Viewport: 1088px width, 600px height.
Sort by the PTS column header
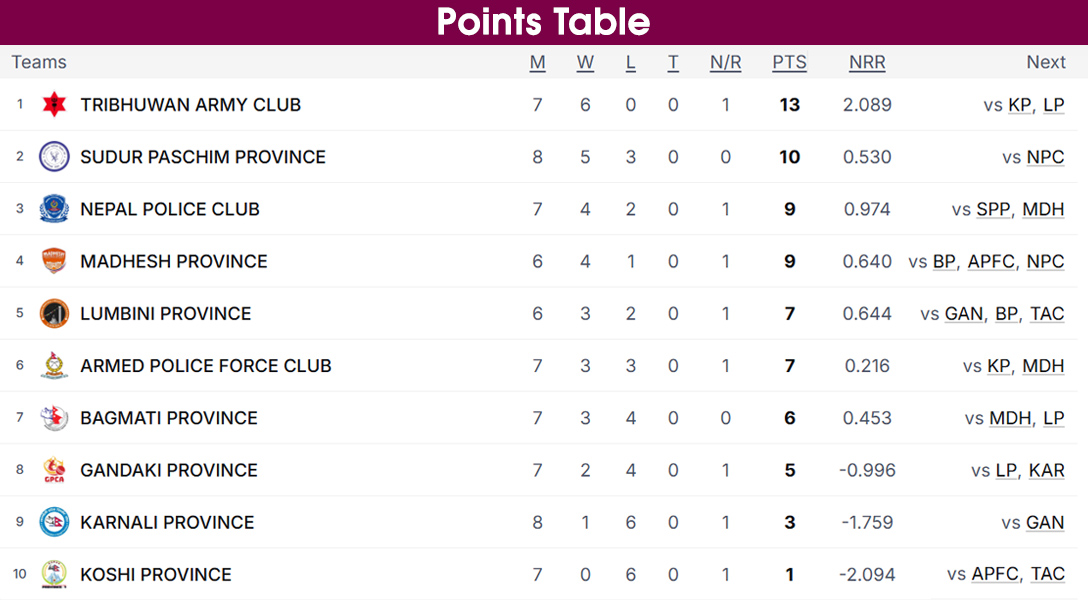pos(789,62)
